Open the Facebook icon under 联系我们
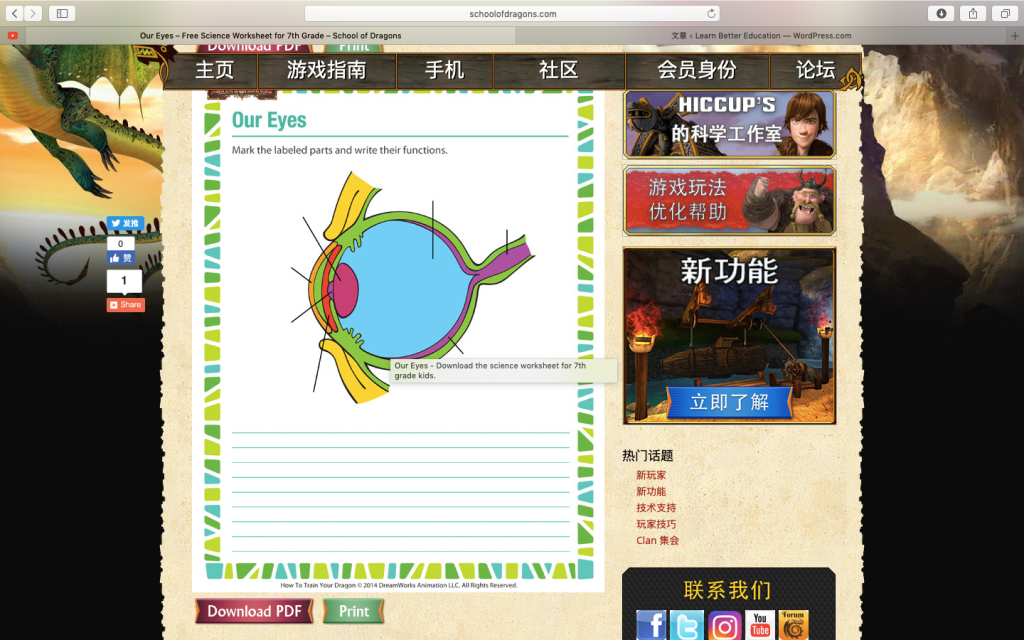The image size is (1024, 640). coord(651,625)
